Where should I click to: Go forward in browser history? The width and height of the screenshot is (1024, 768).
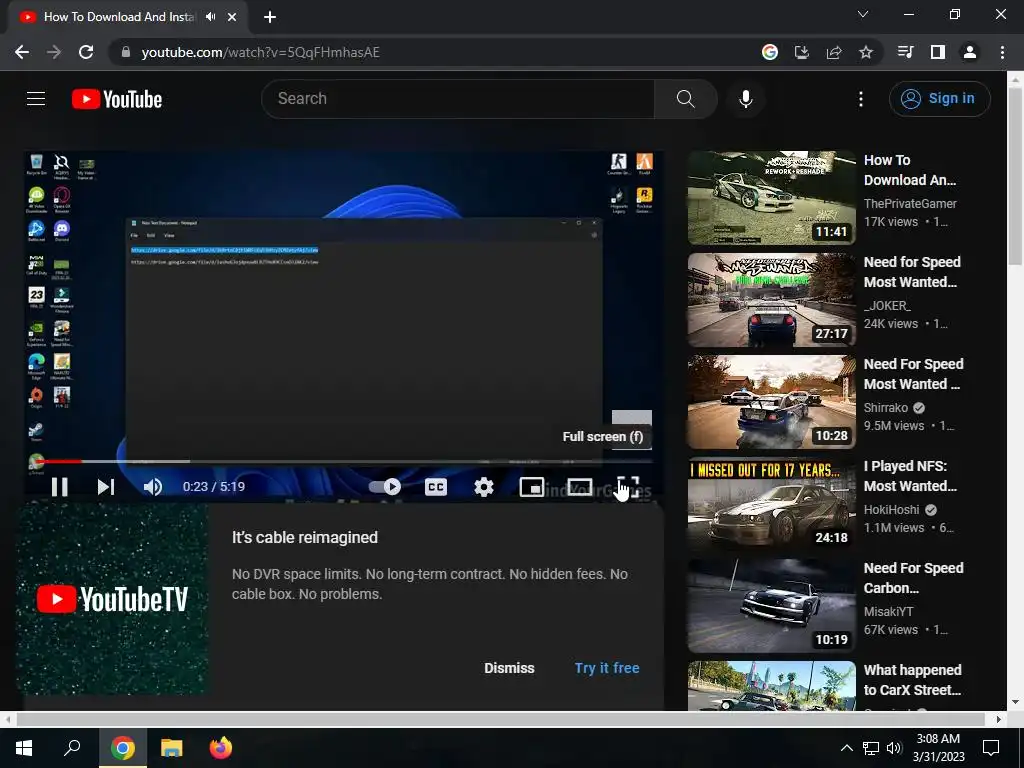click(54, 52)
